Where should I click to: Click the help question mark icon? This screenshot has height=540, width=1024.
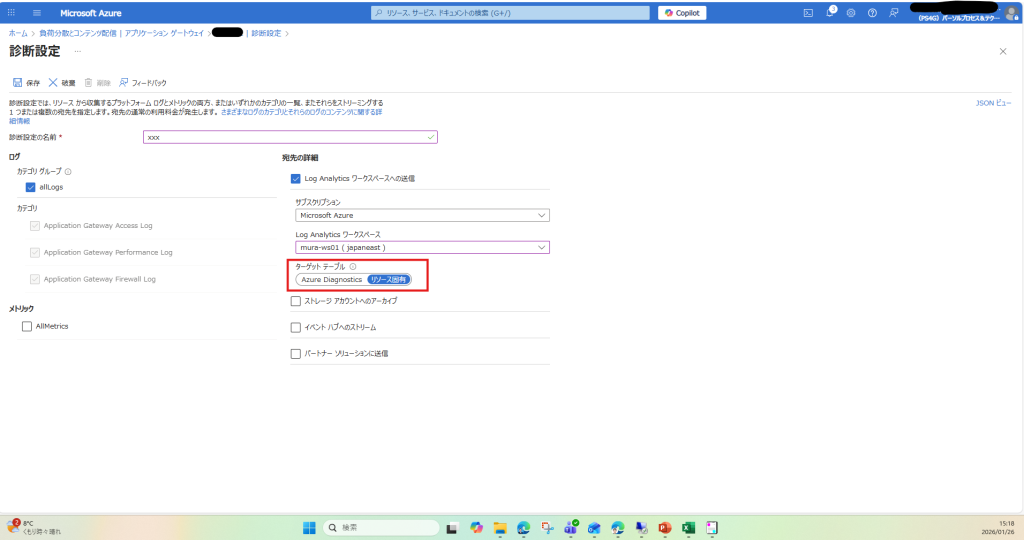click(x=872, y=13)
